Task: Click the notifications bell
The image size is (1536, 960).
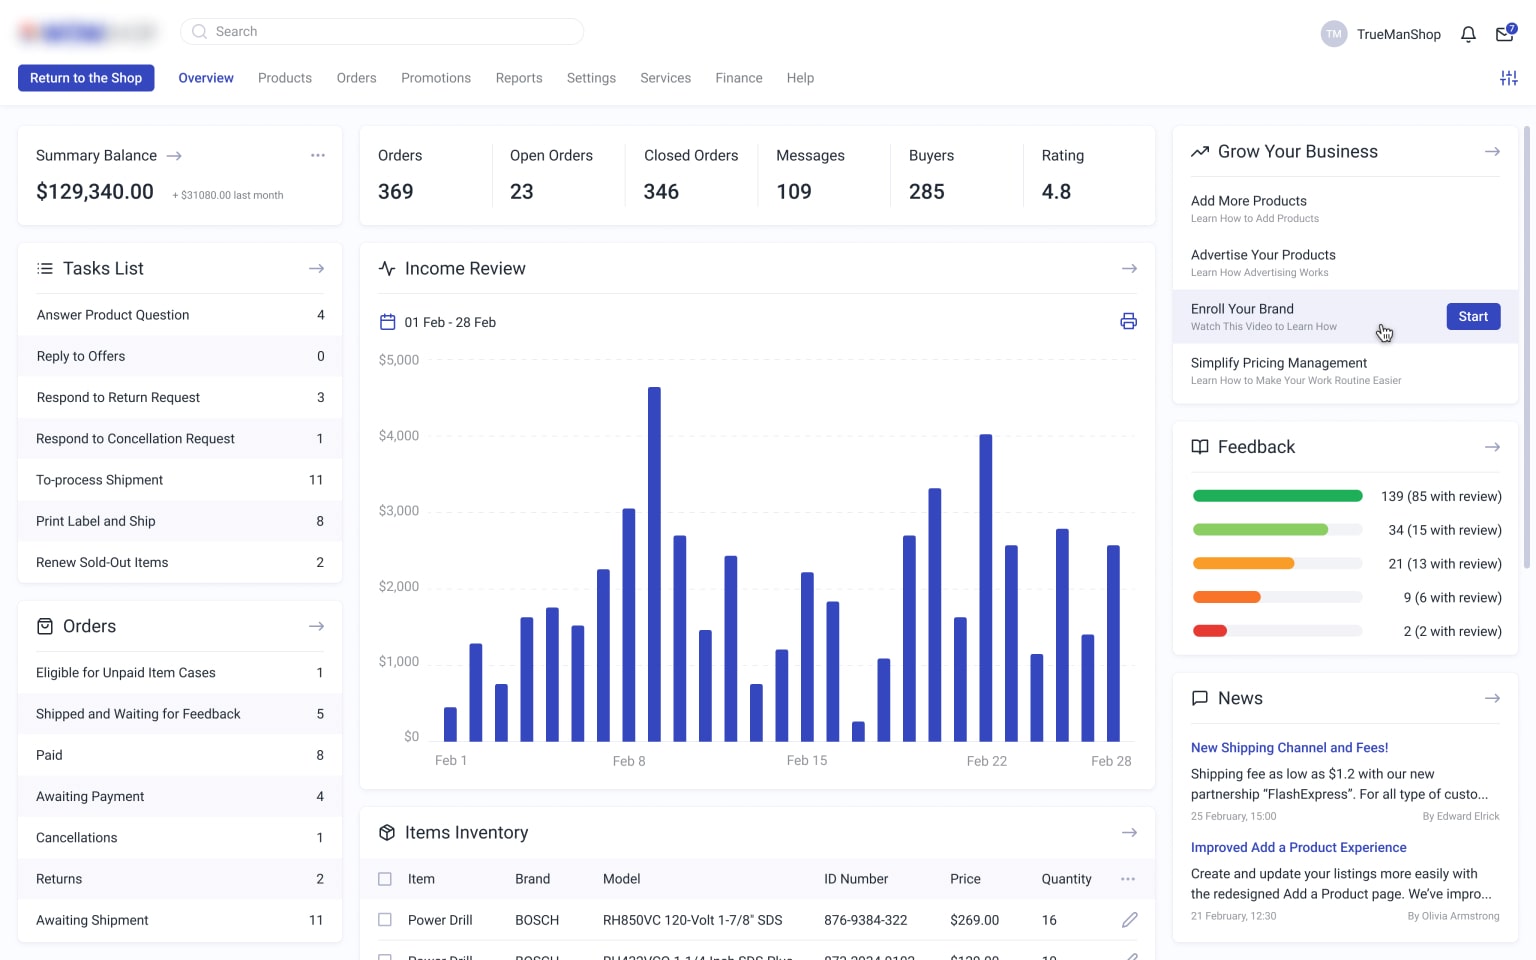Action: click(1468, 33)
